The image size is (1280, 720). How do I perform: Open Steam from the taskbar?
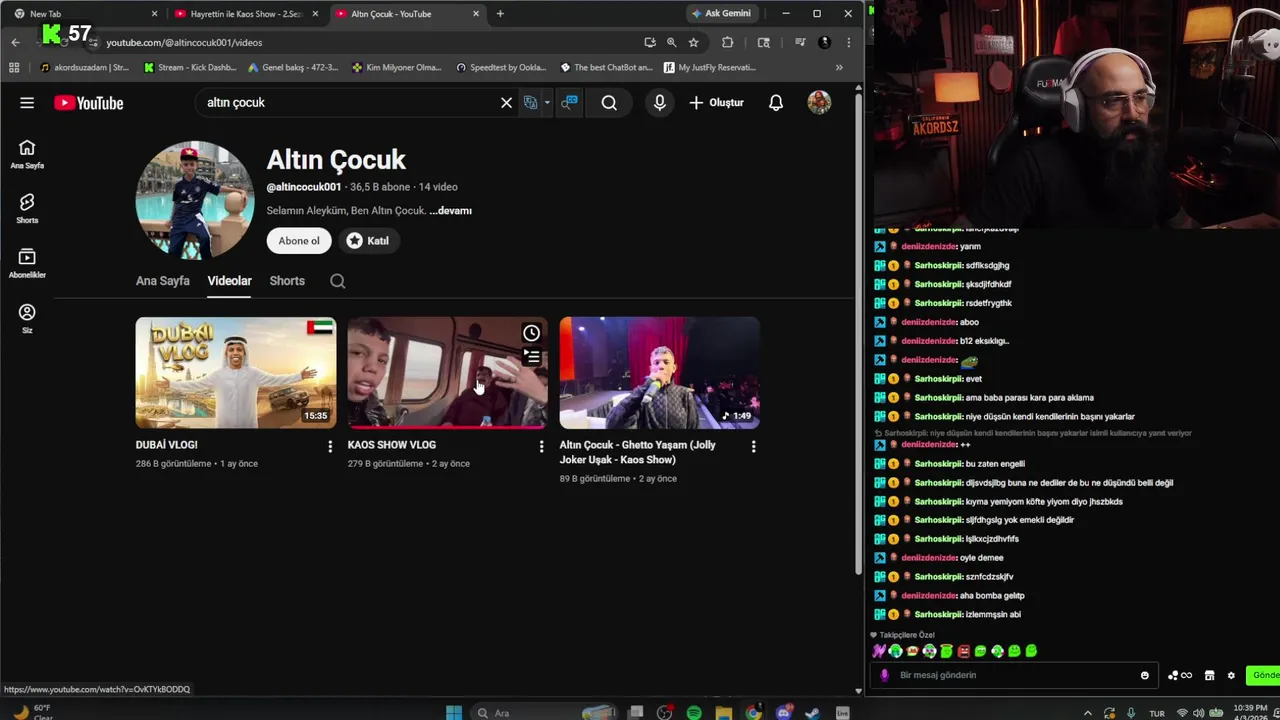point(813,713)
